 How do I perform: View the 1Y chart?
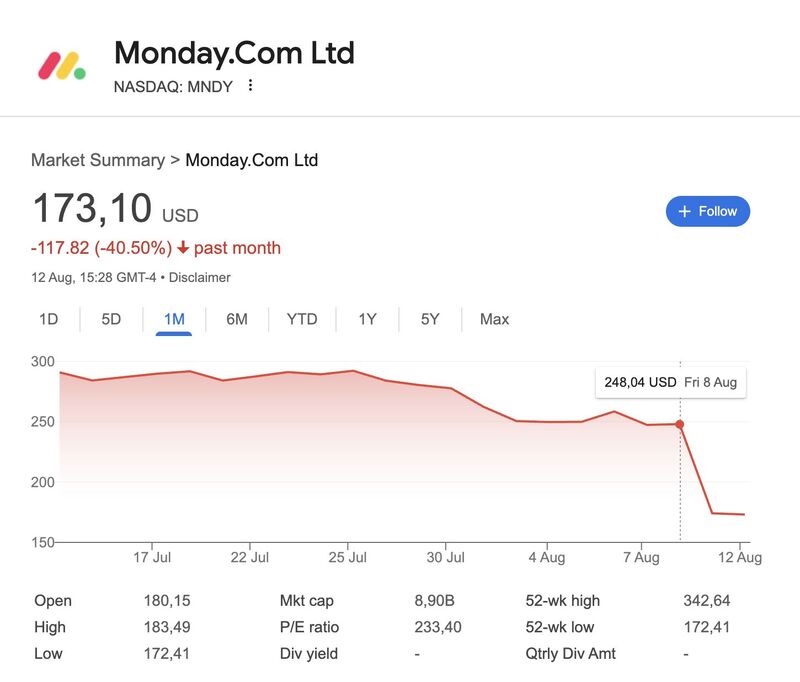[x=366, y=319]
